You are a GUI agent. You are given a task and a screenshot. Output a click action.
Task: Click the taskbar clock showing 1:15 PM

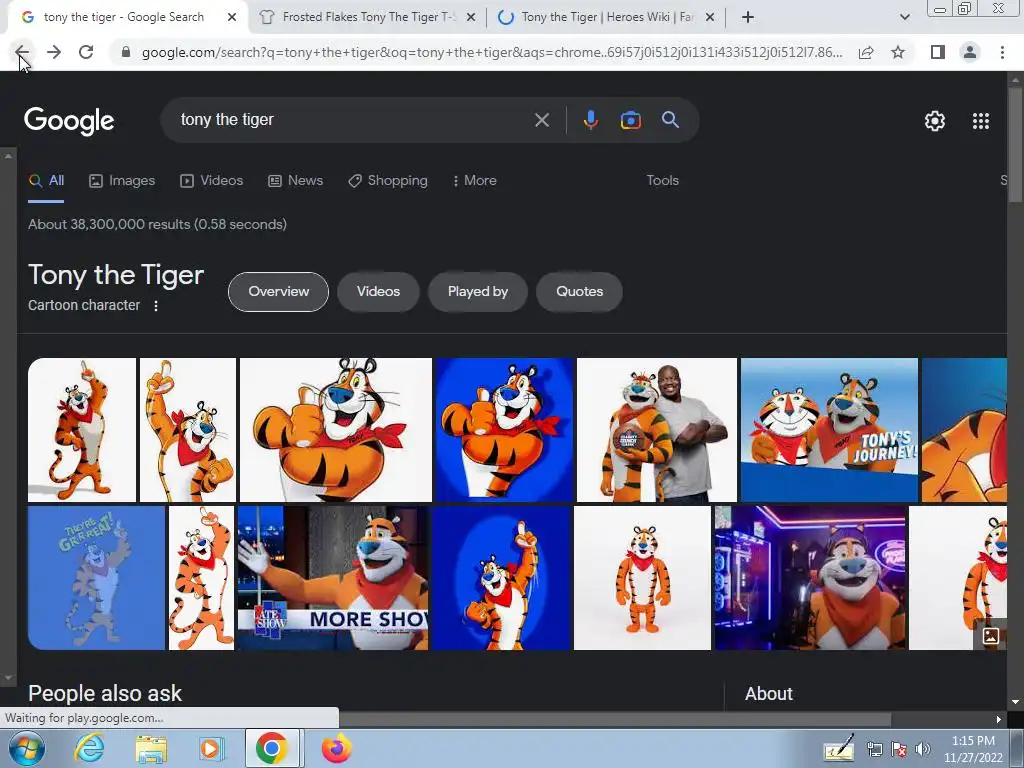[973, 749]
